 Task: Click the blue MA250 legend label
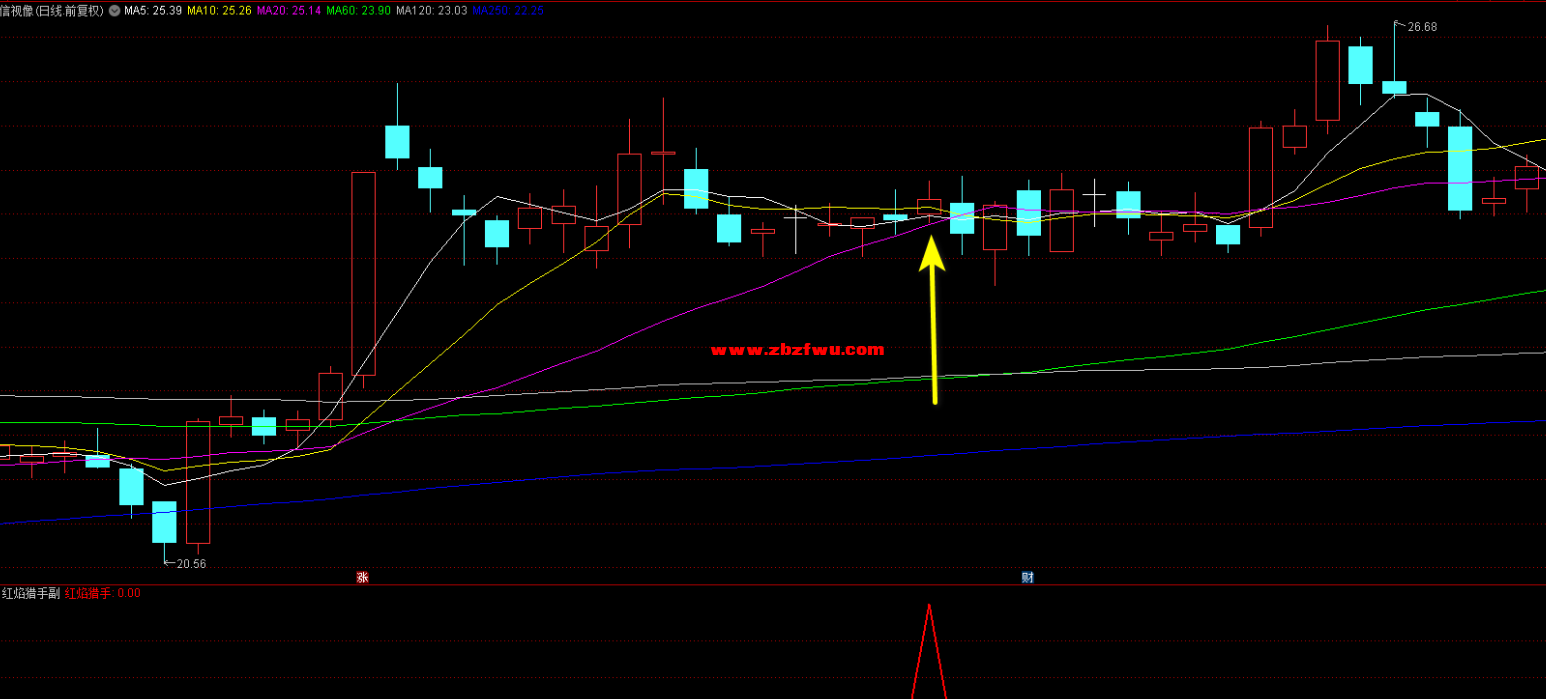coord(508,11)
